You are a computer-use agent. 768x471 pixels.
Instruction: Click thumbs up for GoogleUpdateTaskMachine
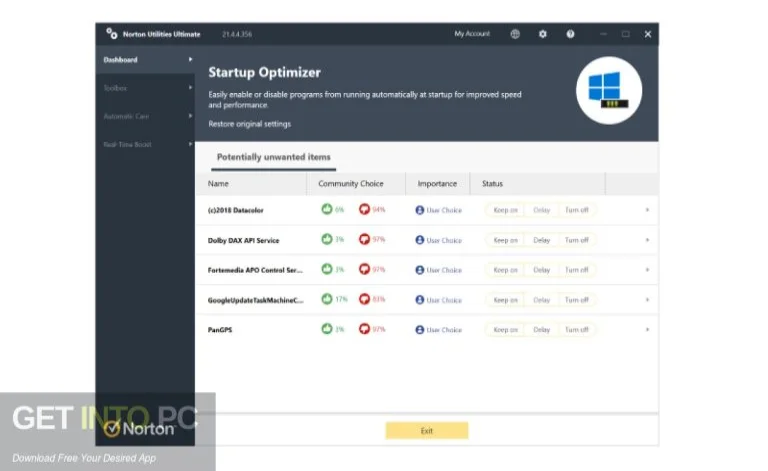[x=327, y=299]
